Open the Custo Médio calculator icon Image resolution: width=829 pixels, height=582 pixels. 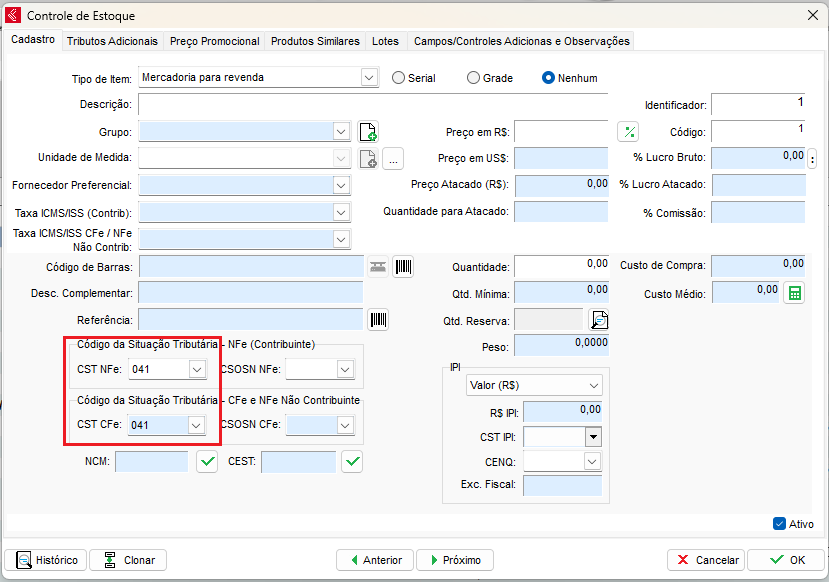tap(793, 293)
